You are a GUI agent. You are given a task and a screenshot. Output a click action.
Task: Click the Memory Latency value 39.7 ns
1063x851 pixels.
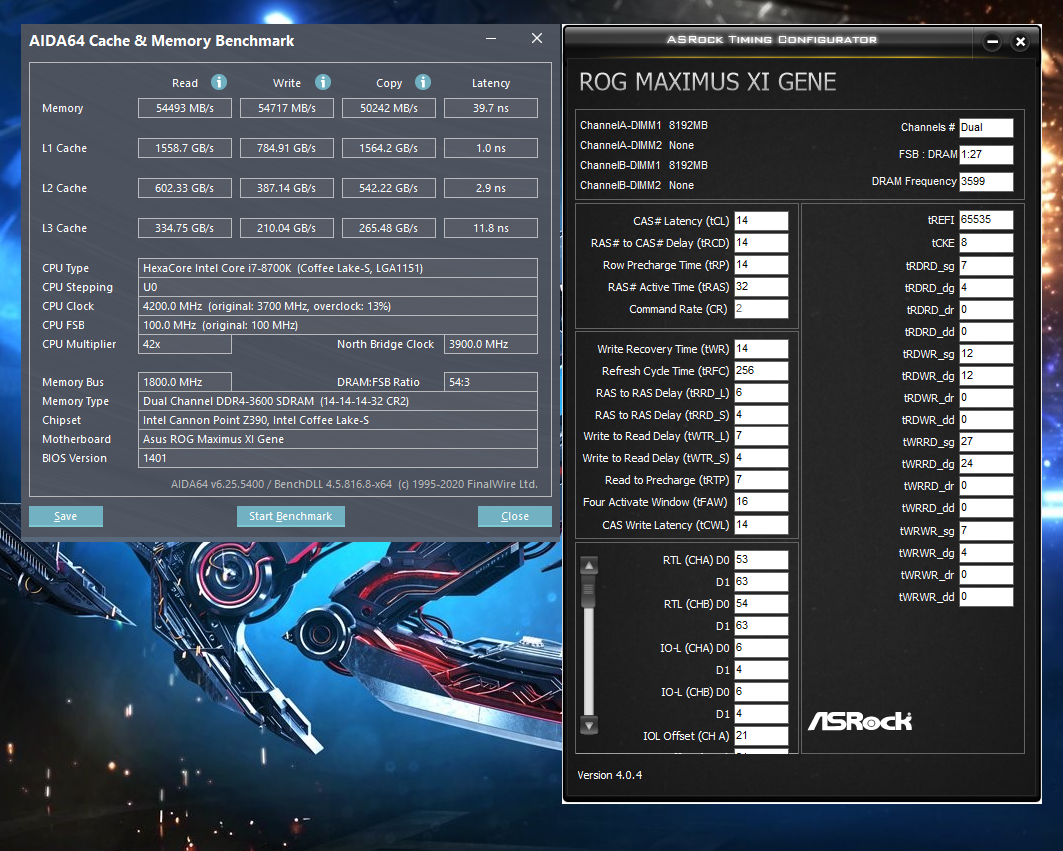pyautogui.click(x=491, y=108)
